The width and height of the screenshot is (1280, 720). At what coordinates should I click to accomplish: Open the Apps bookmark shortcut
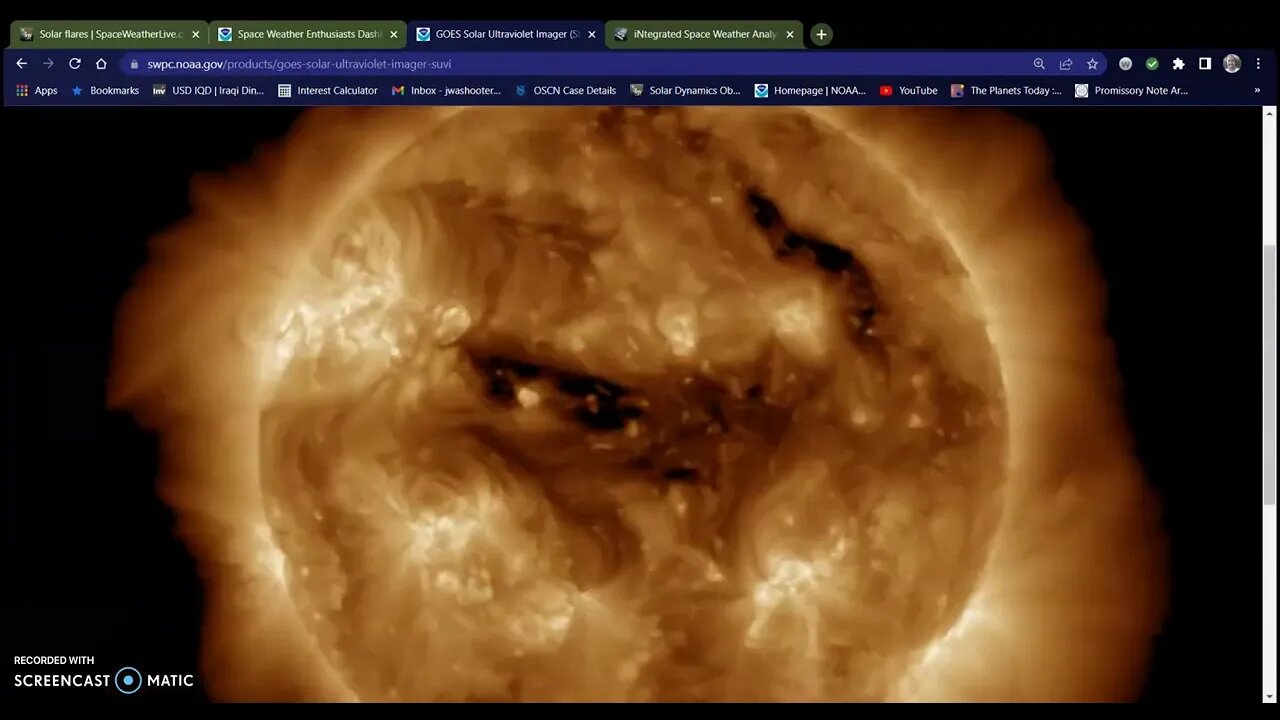pyautogui.click(x=36, y=90)
